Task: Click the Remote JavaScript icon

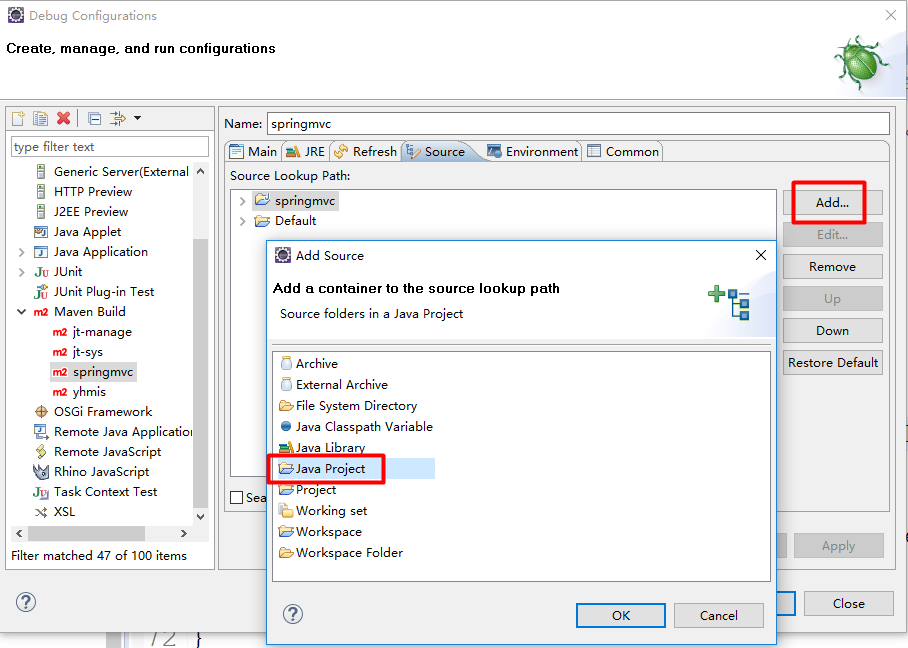Action: (x=41, y=452)
